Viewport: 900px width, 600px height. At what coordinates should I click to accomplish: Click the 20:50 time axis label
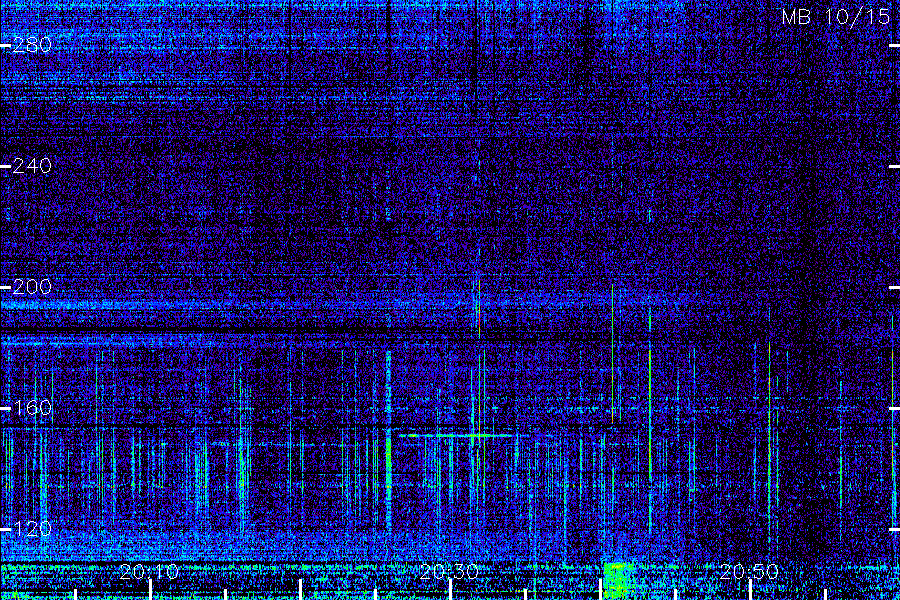[x=749, y=572]
